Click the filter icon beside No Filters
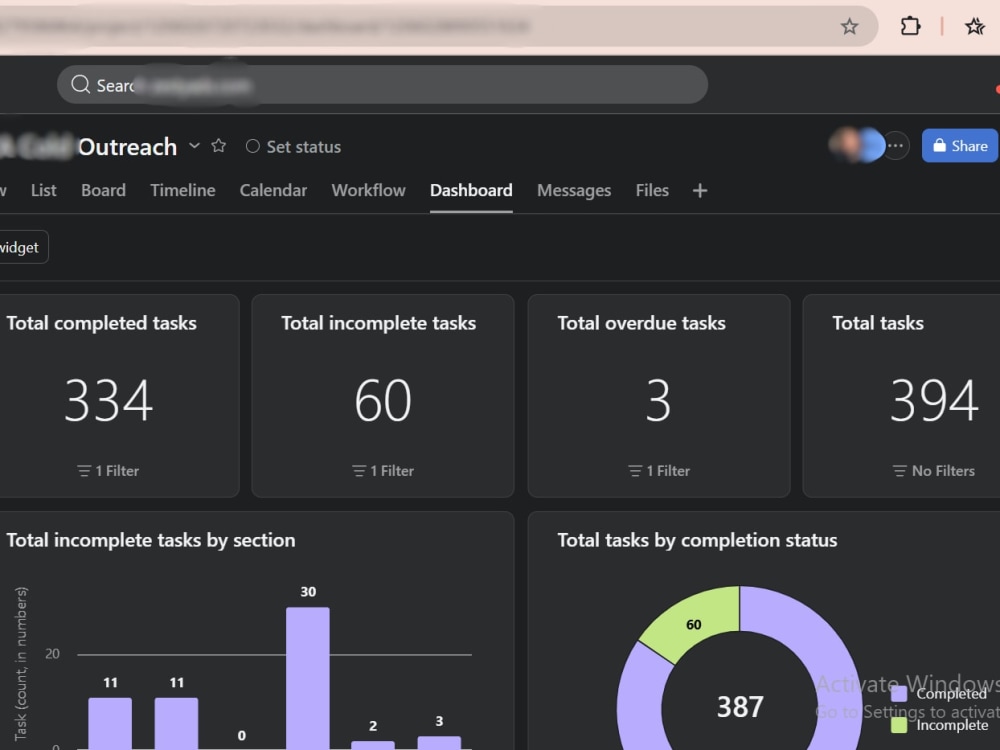The width and height of the screenshot is (1000, 750). (x=900, y=471)
